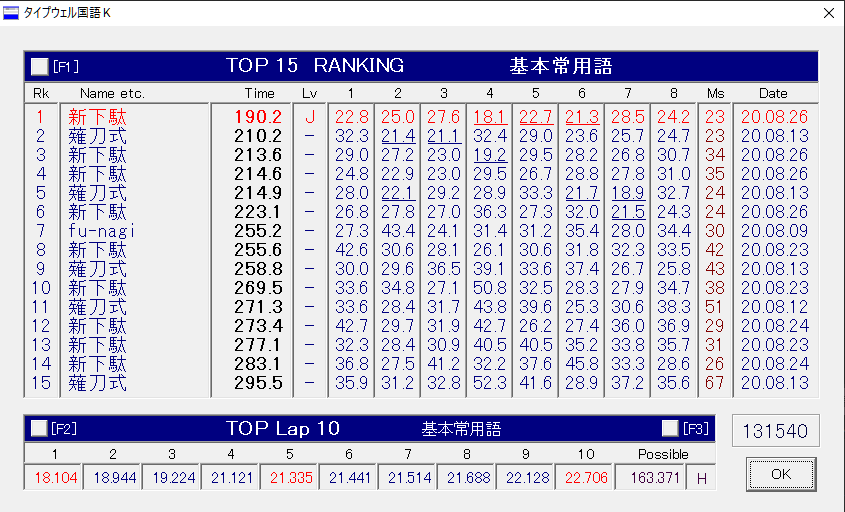Click the Possible time 163.371
This screenshot has width=845, height=512.
tap(655, 478)
